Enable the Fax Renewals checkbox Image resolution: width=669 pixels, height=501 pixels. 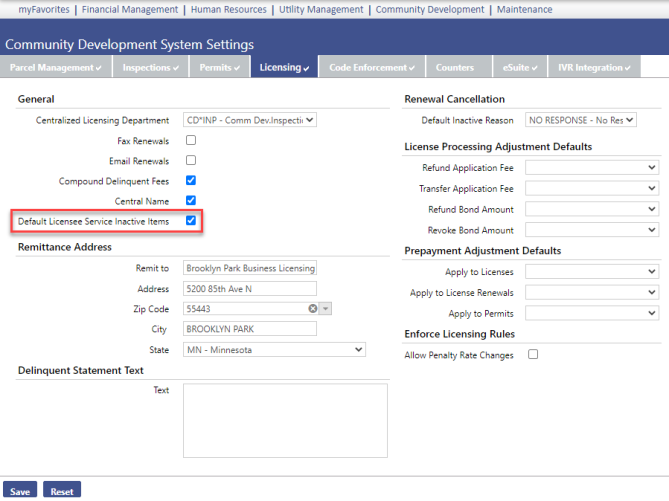click(x=191, y=141)
